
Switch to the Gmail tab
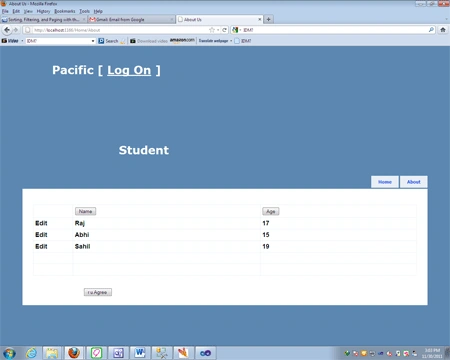131,20
